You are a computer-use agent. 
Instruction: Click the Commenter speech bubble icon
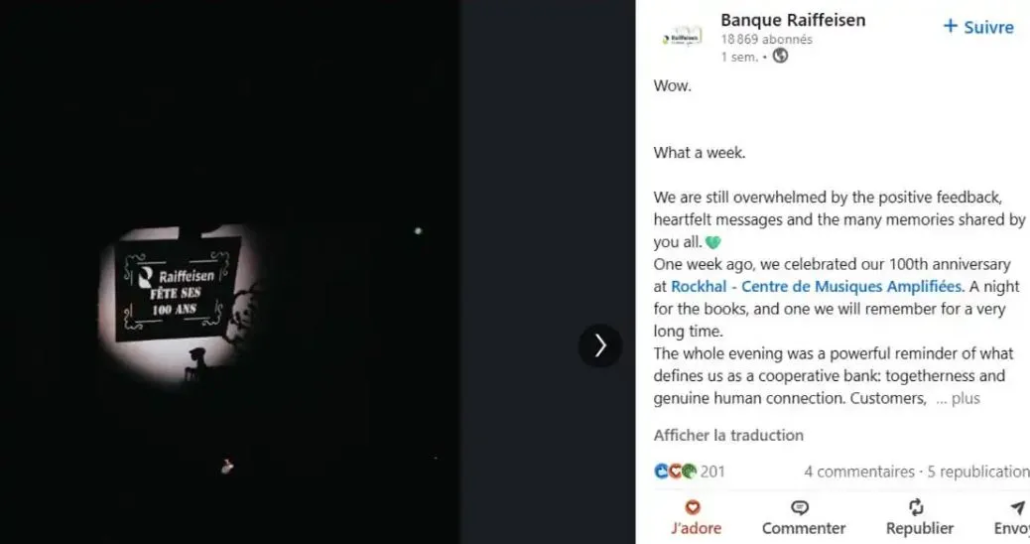click(800, 508)
